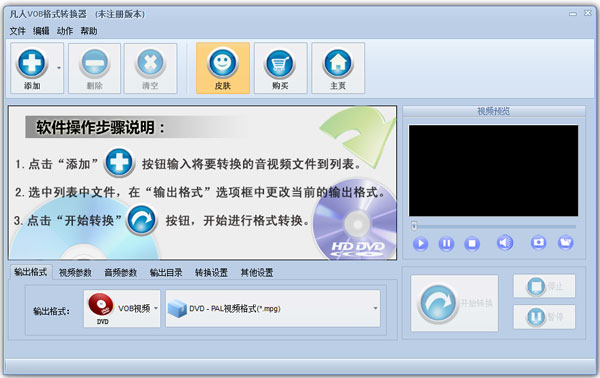Minimize the 凡人VOB格式转换器 window
Image resolution: width=600 pixels, height=378 pixels.
coord(573,14)
